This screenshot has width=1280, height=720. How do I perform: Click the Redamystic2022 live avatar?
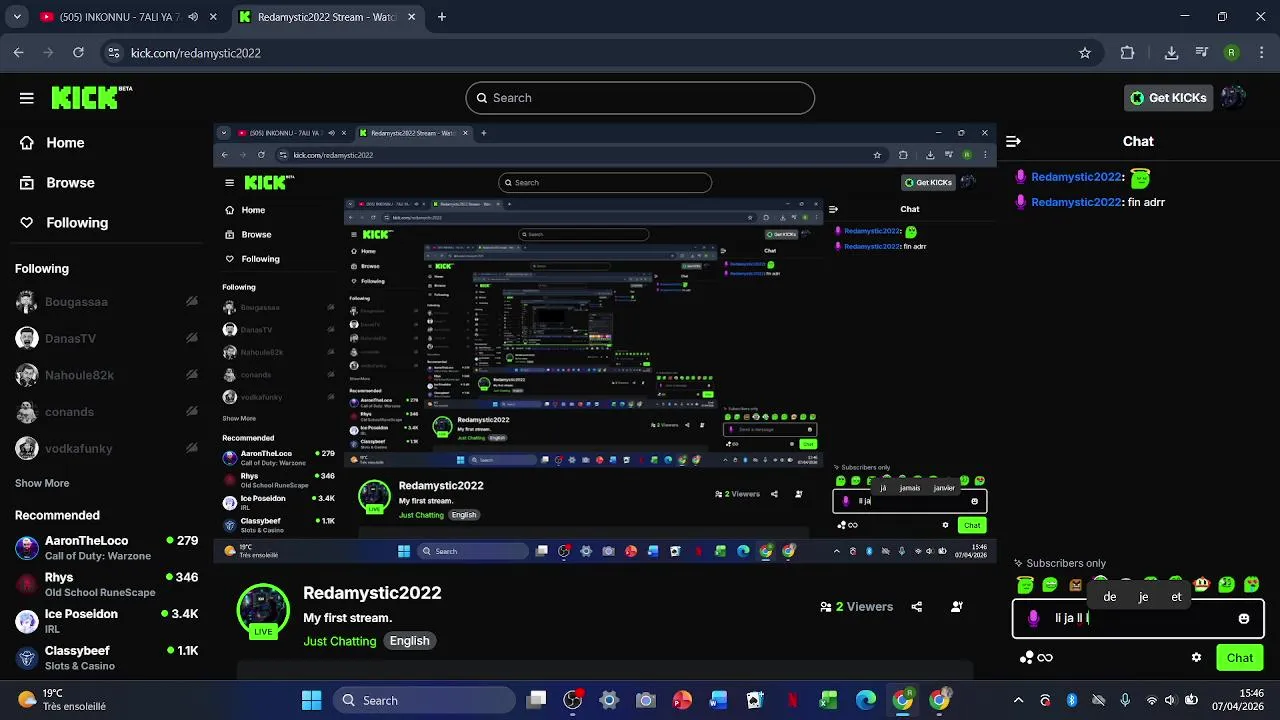pyautogui.click(x=263, y=610)
